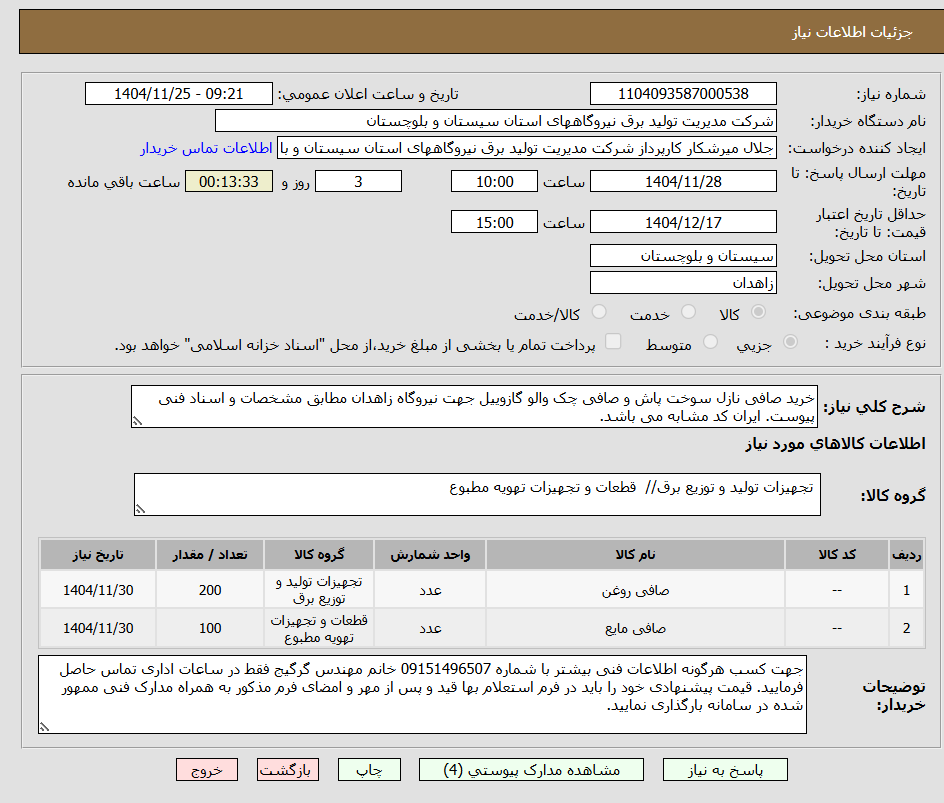
Task: Select the کالا radio button
Action: [759, 312]
